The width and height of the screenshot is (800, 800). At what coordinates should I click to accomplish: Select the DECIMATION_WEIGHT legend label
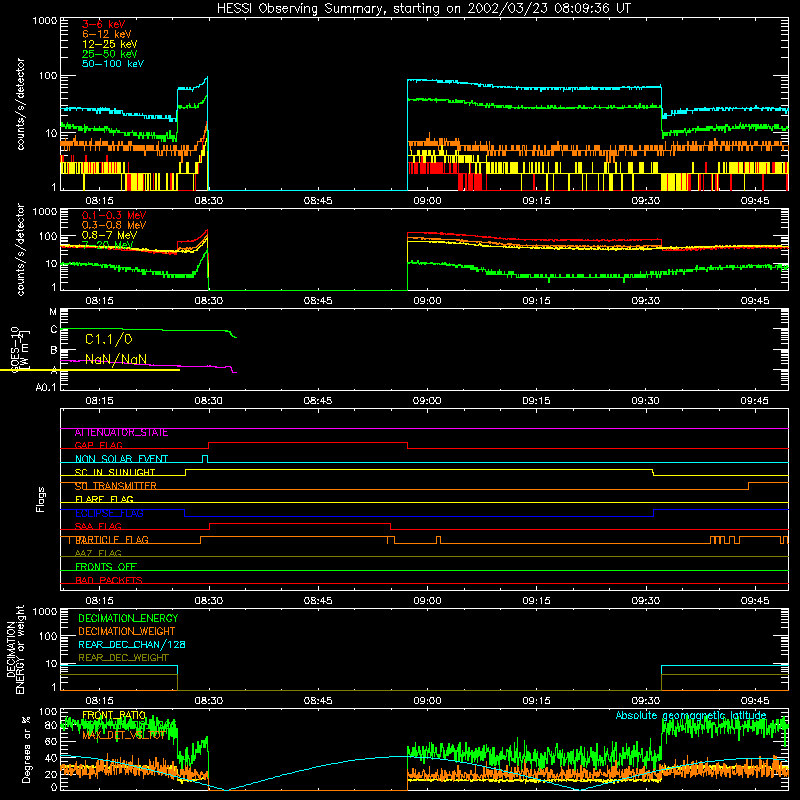pos(127,632)
